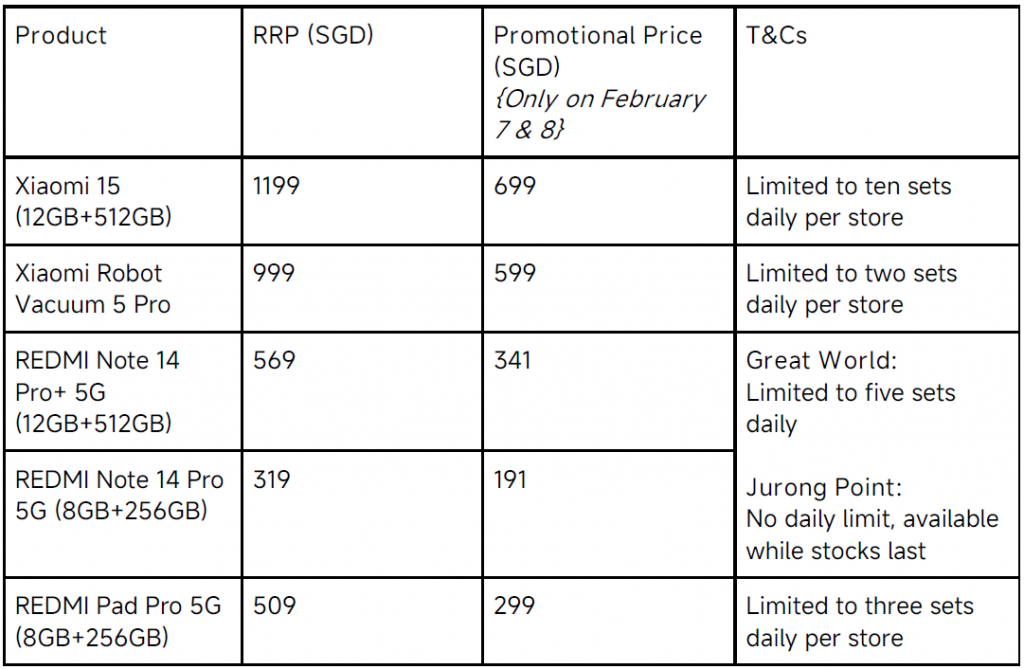Click the Product column header cell
1024x669 pixels.
123,82
